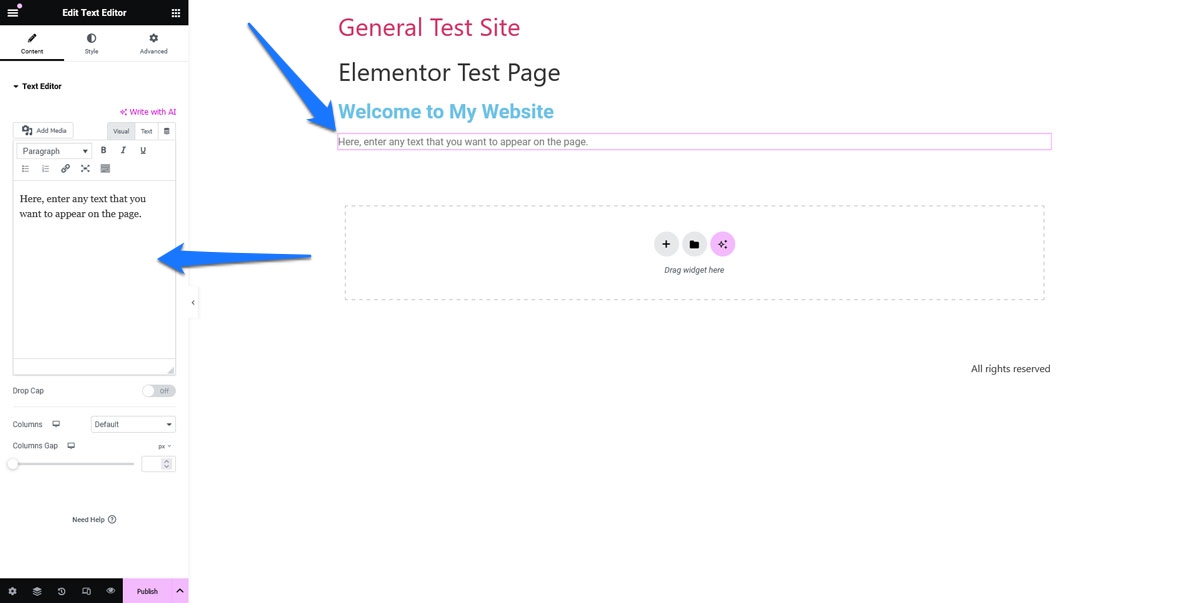The image size is (1200, 603).
Task: Click the add template folder icon
Action: [x=694, y=244]
